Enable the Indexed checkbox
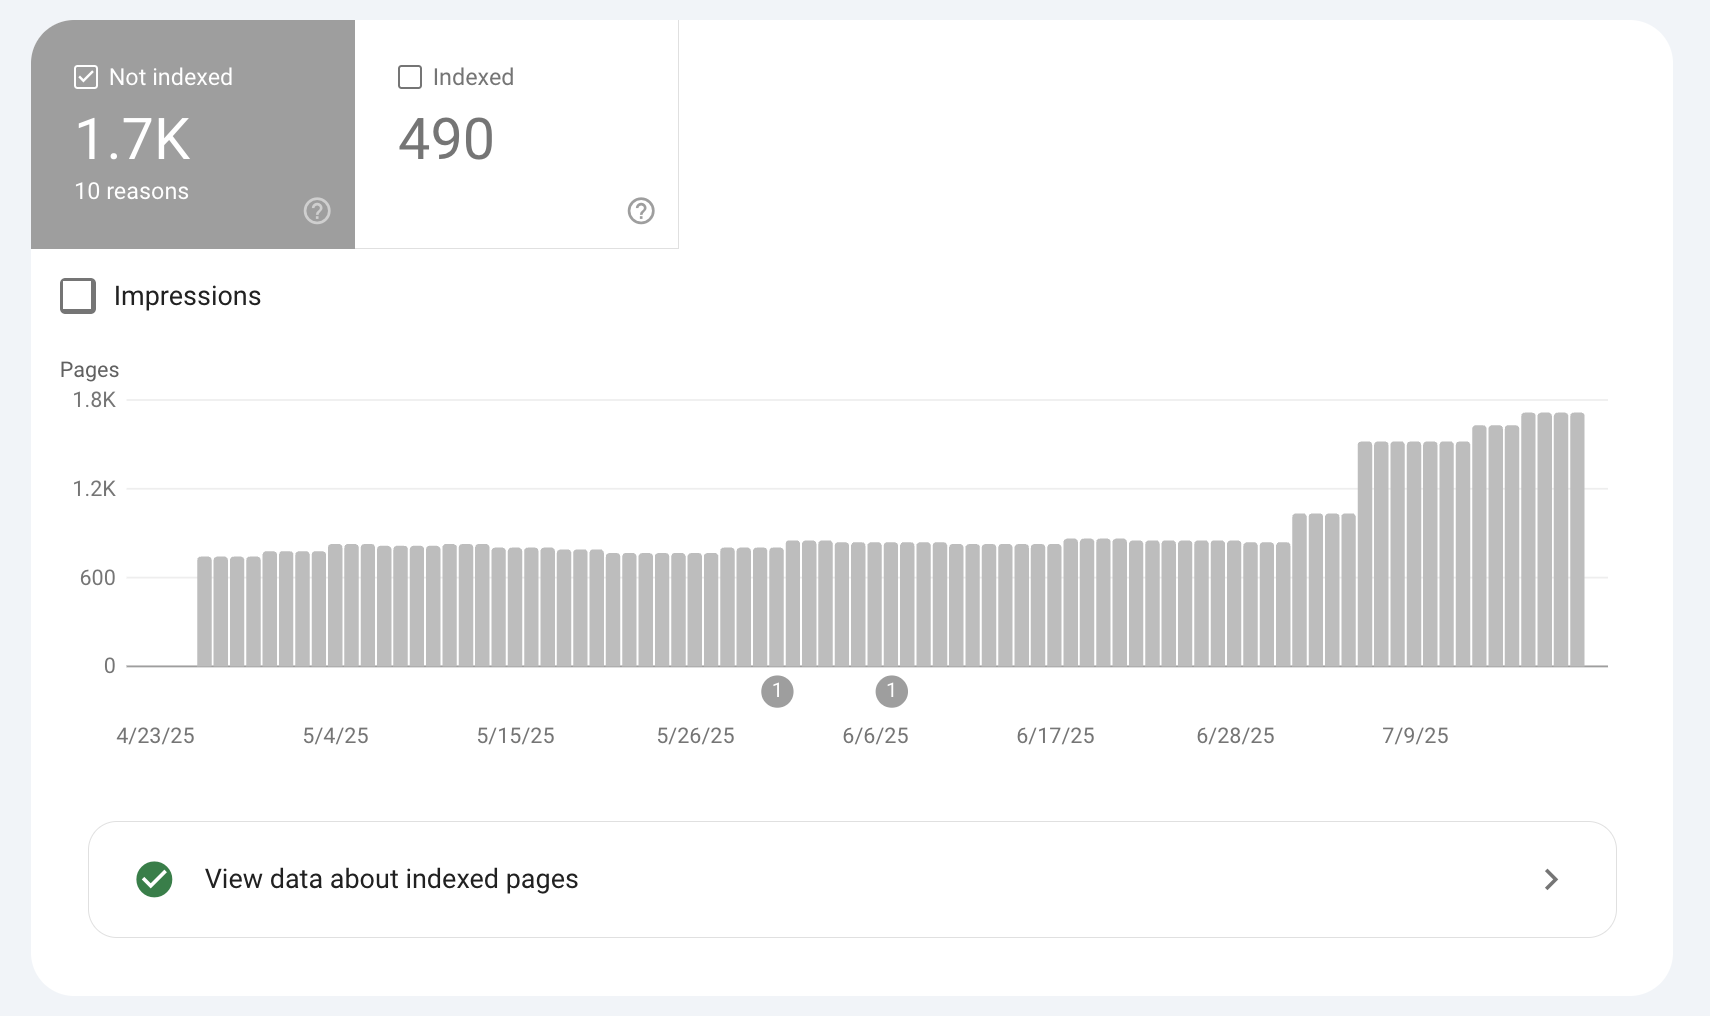This screenshot has width=1710, height=1016. (409, 76)
